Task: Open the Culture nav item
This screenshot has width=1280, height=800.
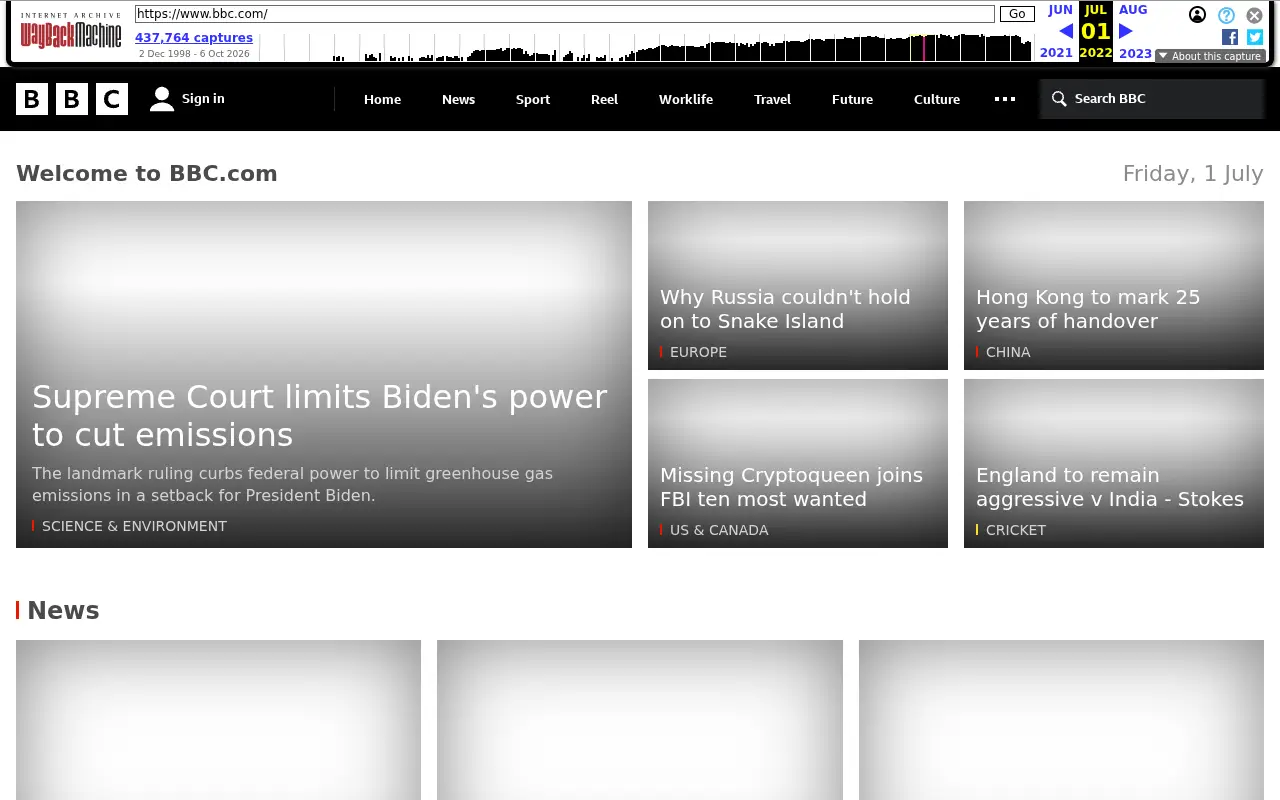Action: point(937,99)
